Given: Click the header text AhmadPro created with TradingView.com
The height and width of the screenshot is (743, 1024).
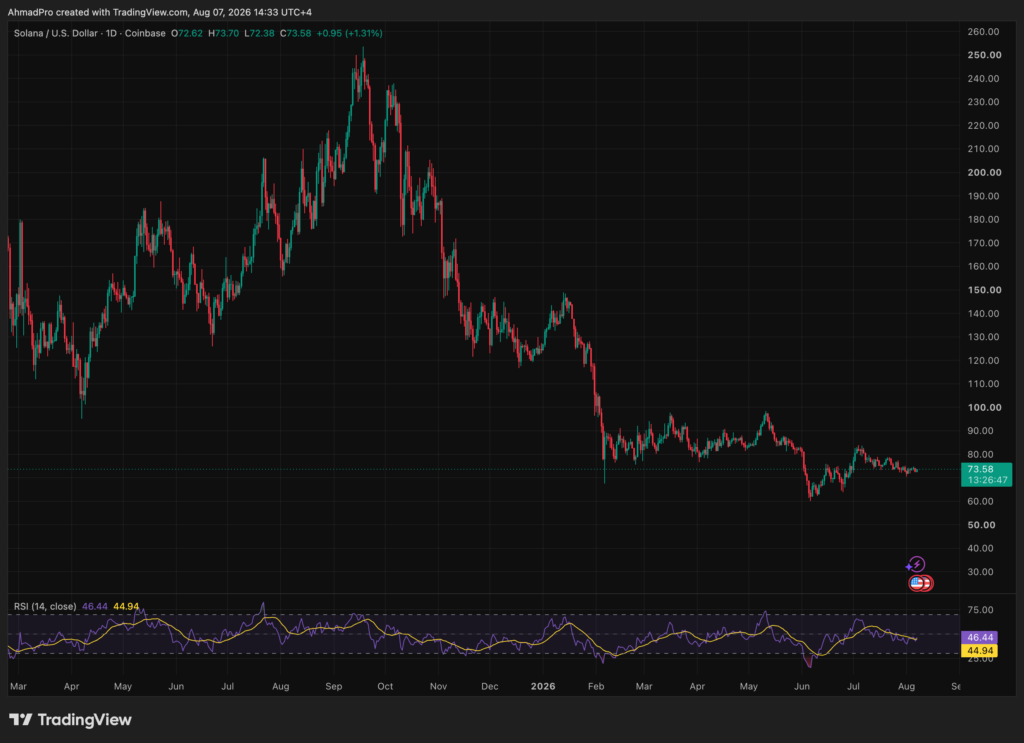Looking at the screenshot, I should pyautogui.click(x=98, y=12).
